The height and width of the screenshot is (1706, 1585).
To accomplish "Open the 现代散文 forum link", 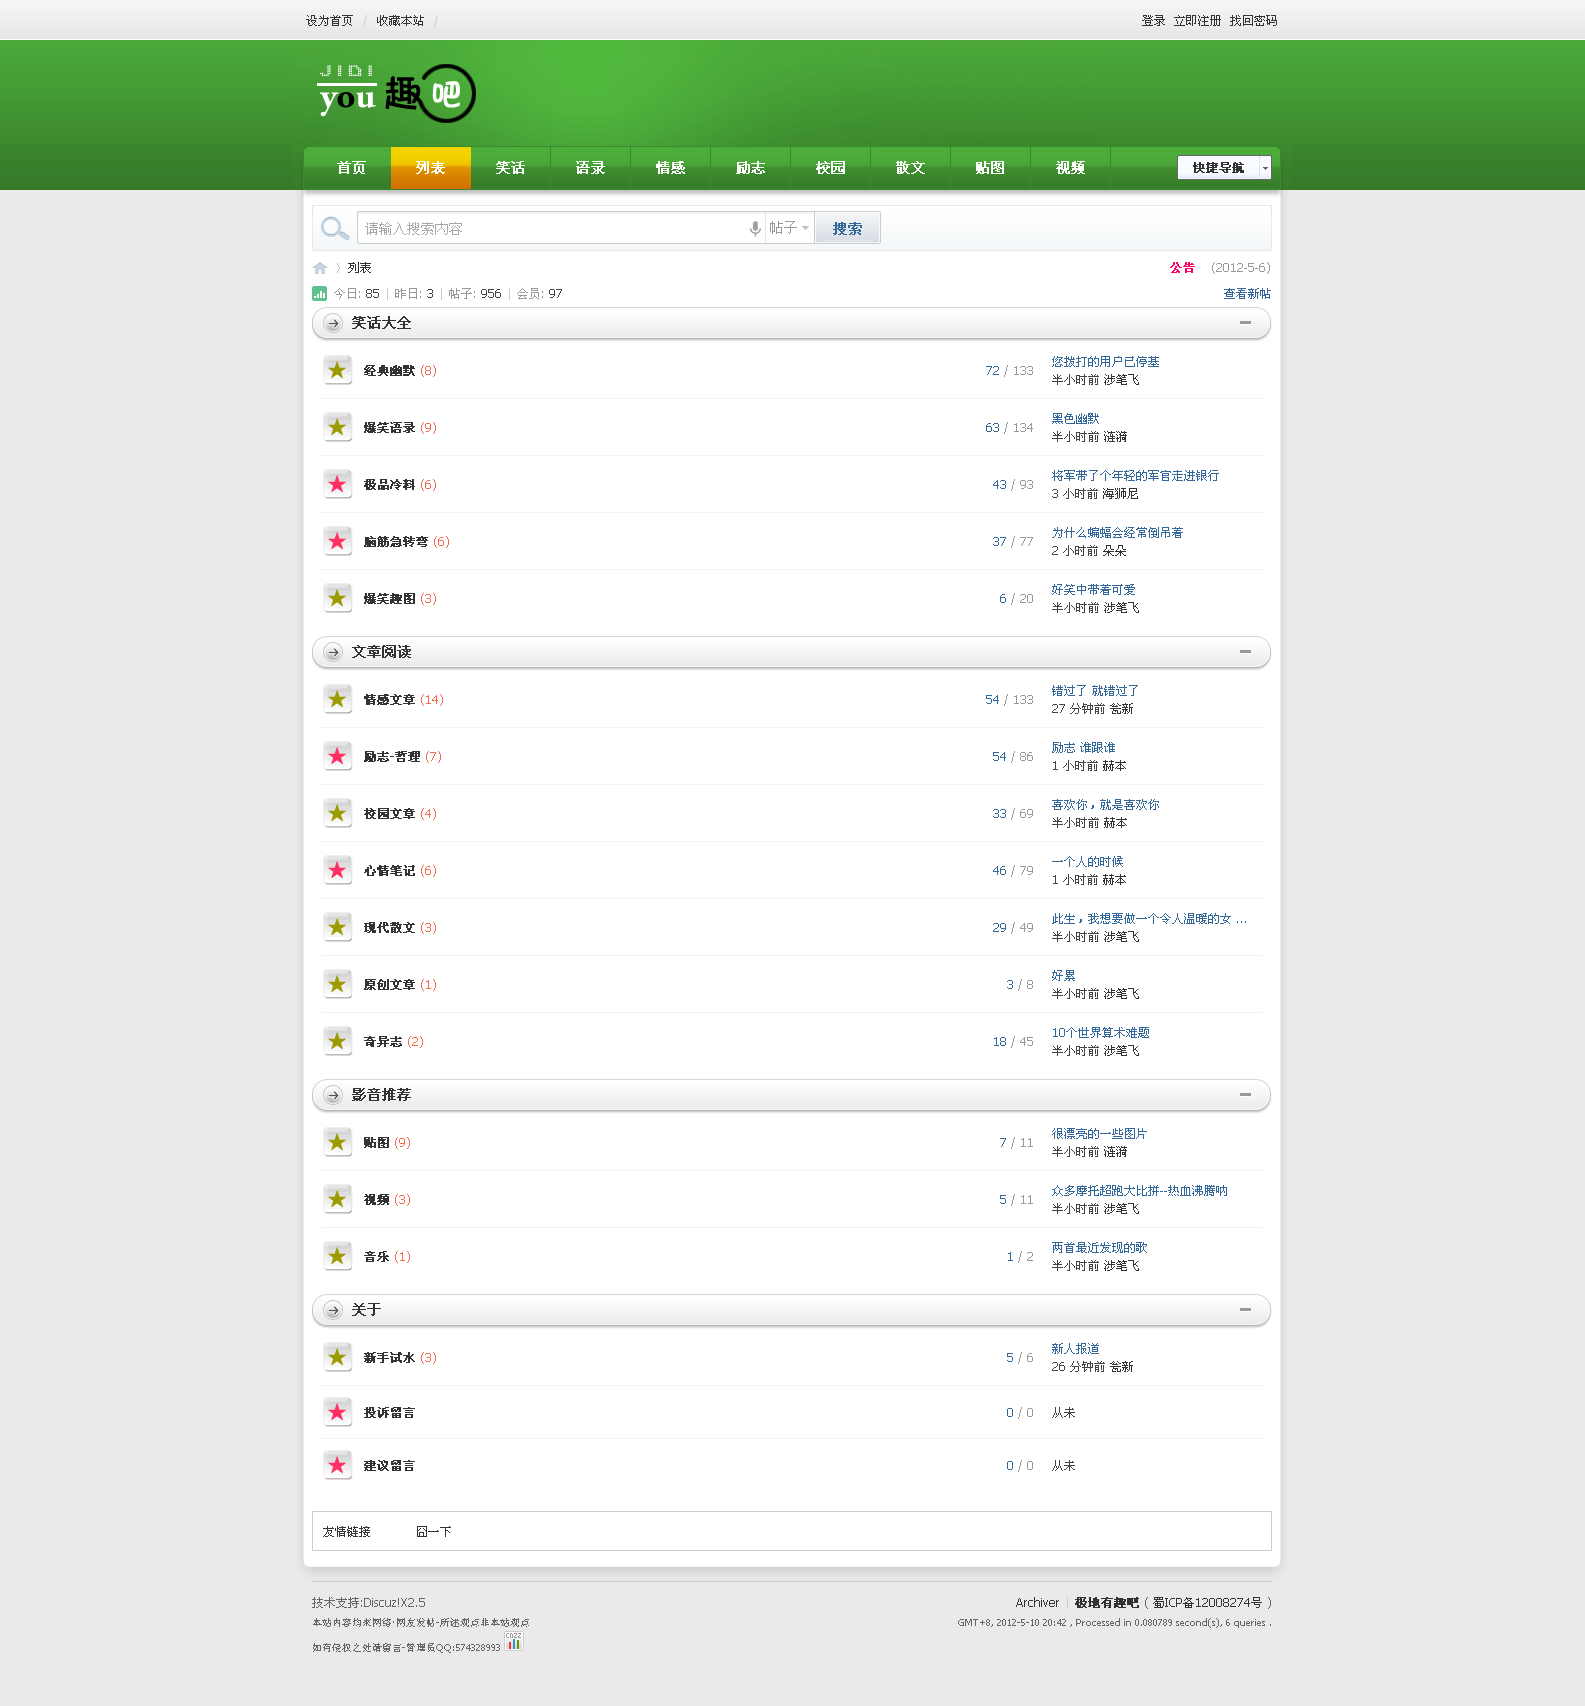I will click(x=389, y=928).
